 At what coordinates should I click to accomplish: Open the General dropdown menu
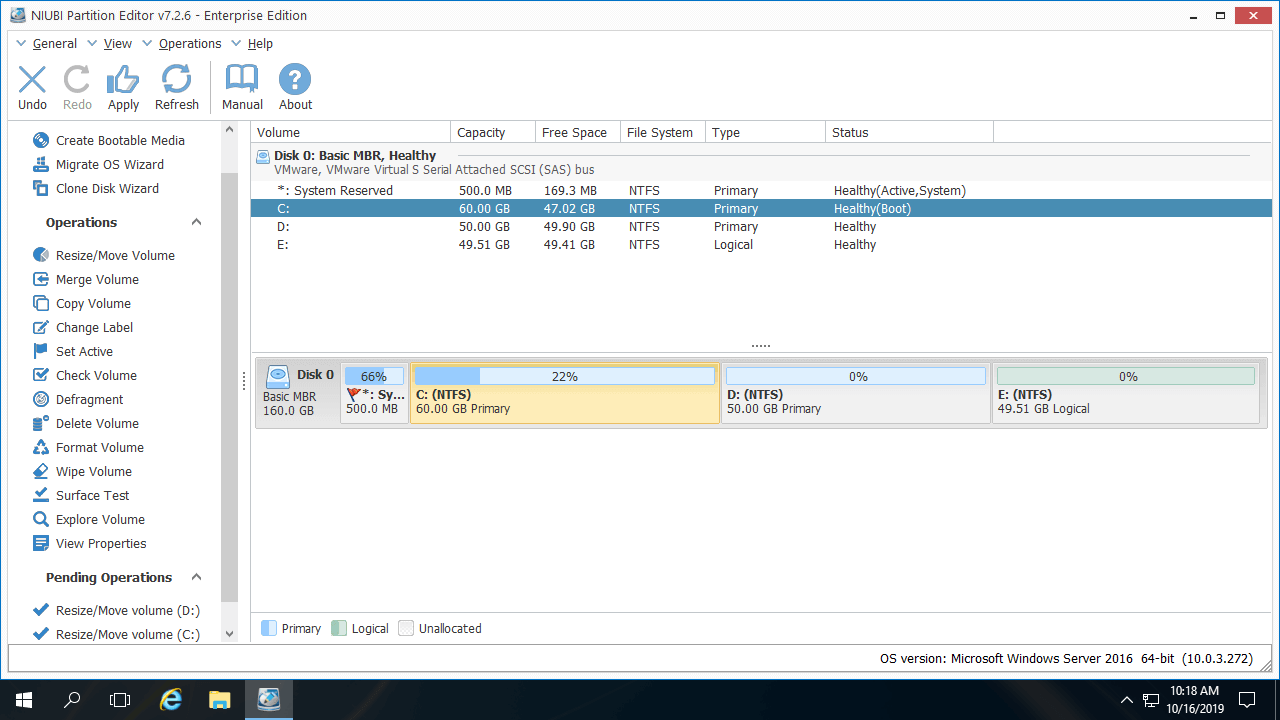(x=54, y=44)
